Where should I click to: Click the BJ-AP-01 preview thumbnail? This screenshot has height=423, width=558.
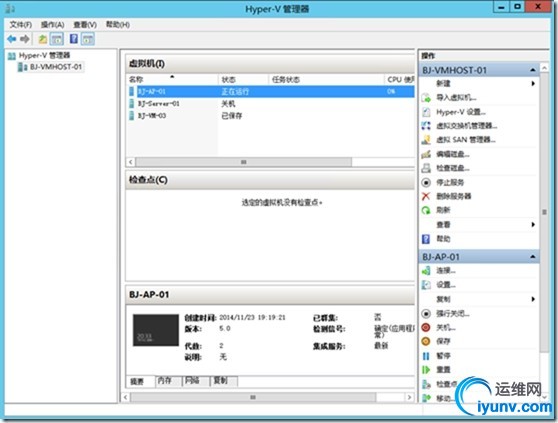(156, 330)
